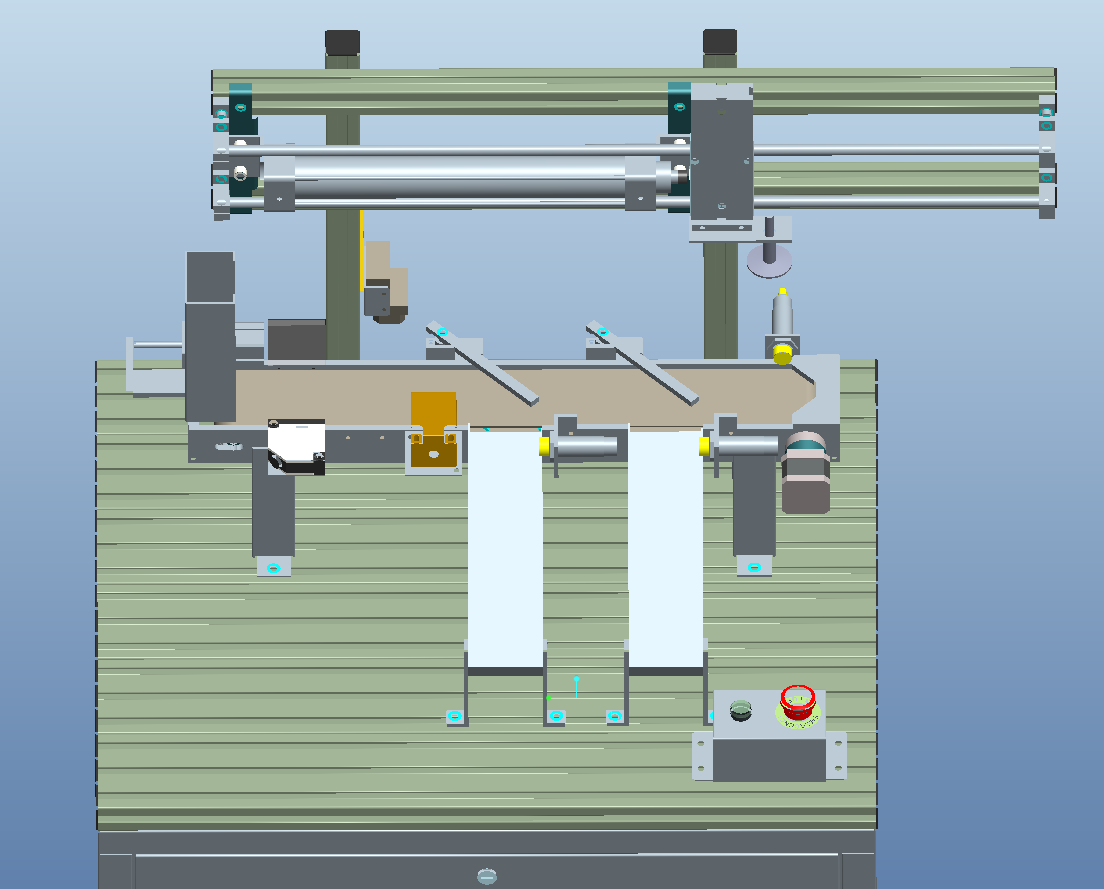
Task: Pick the right diagonal diverter arm
Action: click(x=642, y=363)
